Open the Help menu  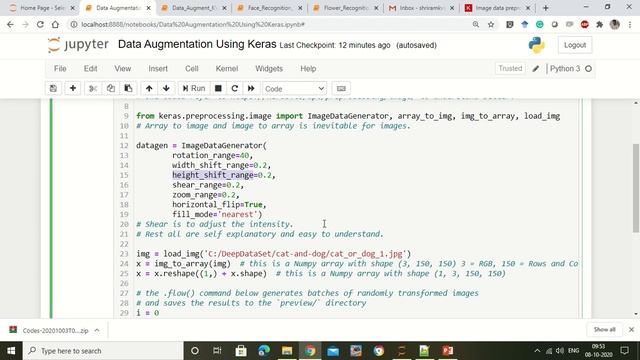pyautogui.click(x=308, y=69)
